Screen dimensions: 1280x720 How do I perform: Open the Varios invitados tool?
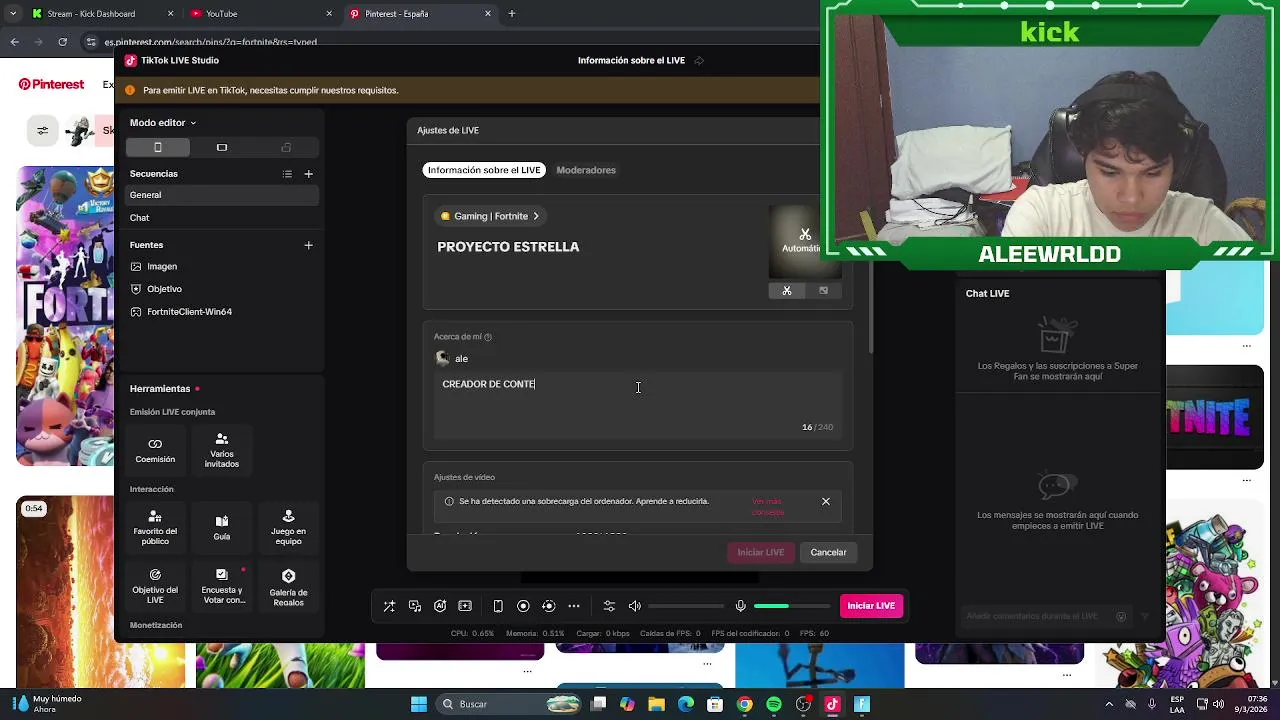(x=222, y=450)
